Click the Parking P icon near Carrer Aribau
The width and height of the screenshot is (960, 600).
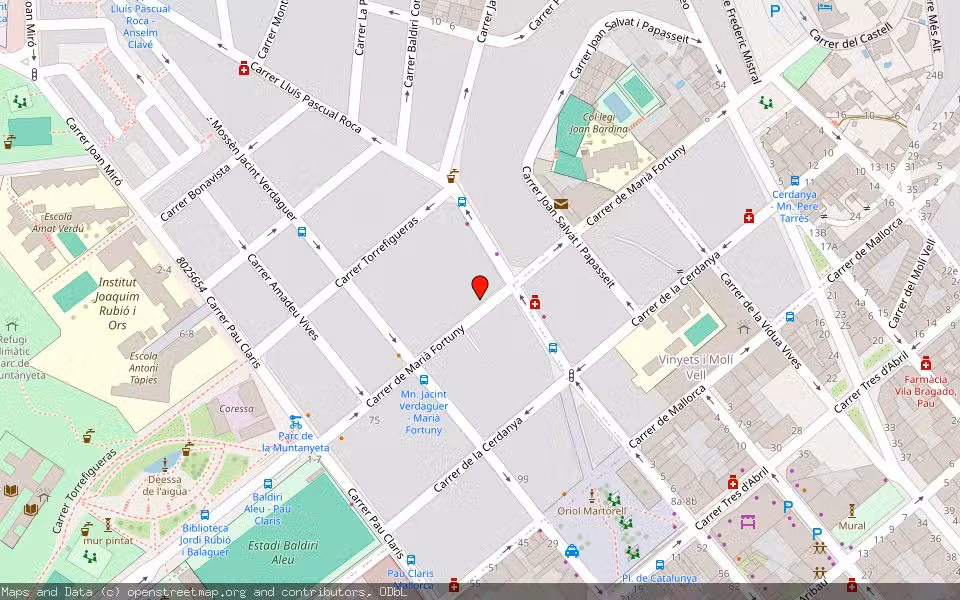click(817, 533)
